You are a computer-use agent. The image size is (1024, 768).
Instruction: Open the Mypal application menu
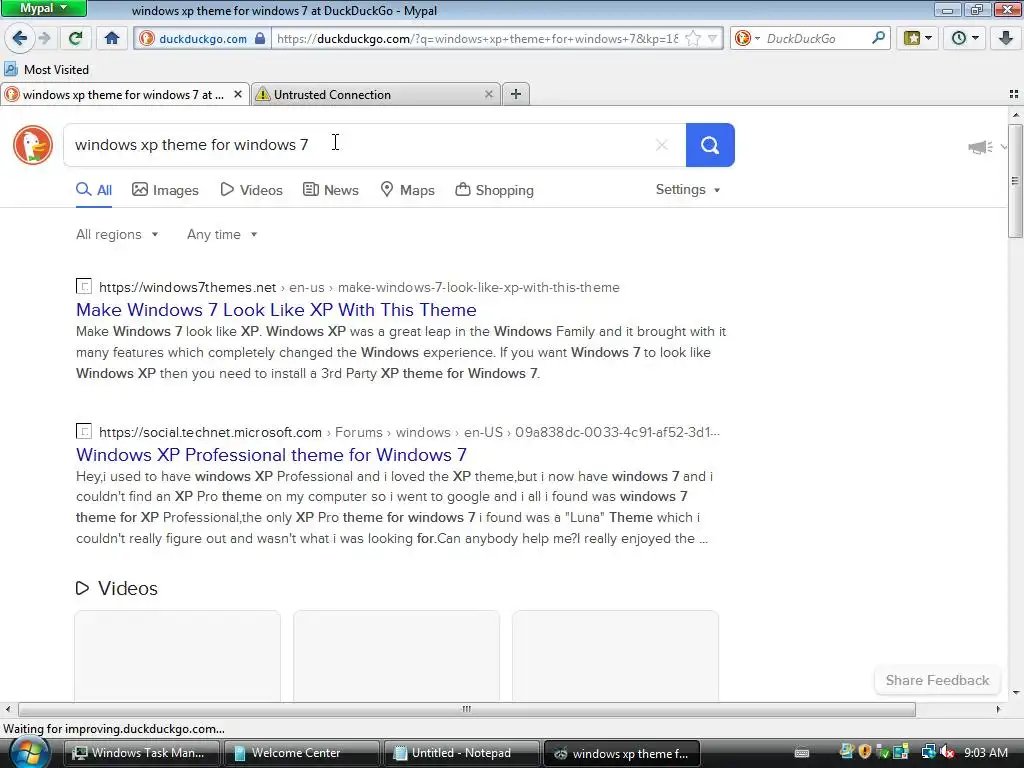(x=43, y=8)
